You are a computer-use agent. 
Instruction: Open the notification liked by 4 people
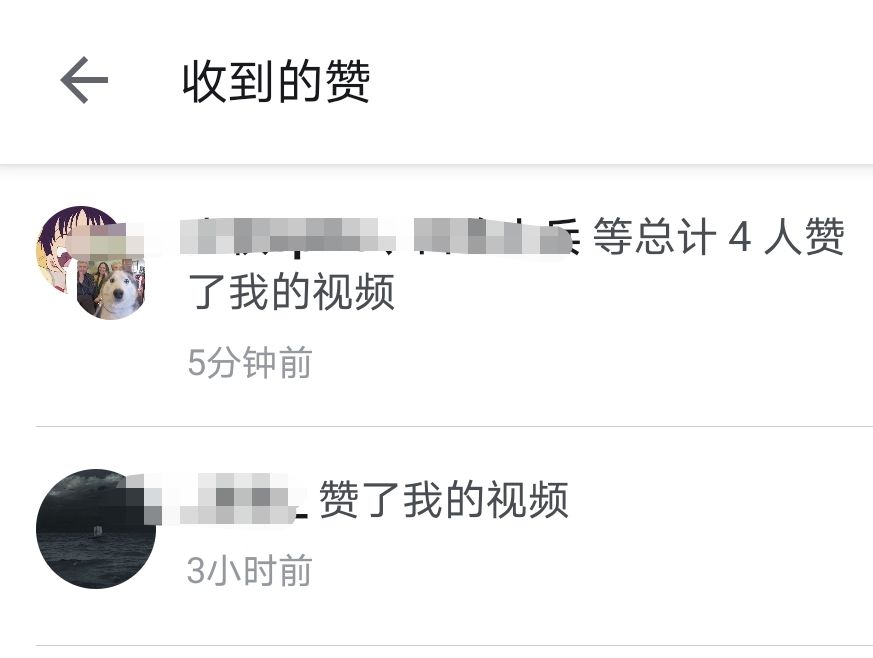[x=436, y=296]
